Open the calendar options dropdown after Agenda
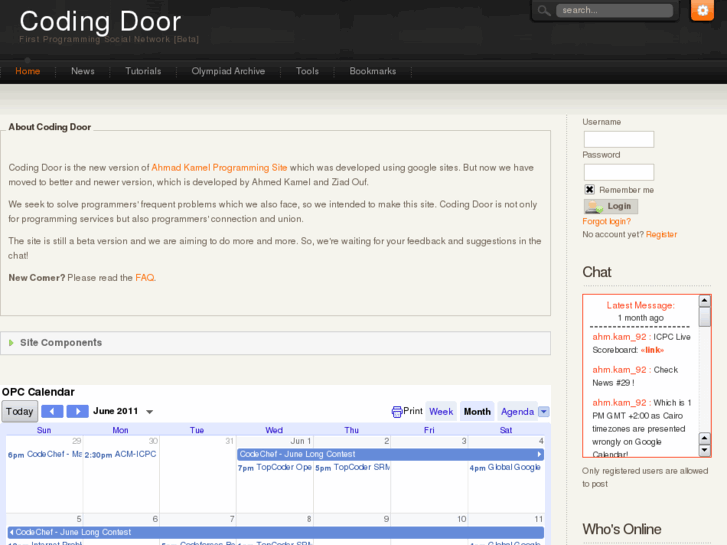The width and height of the screenshot is (727, 545). click(x=544, y=411)
